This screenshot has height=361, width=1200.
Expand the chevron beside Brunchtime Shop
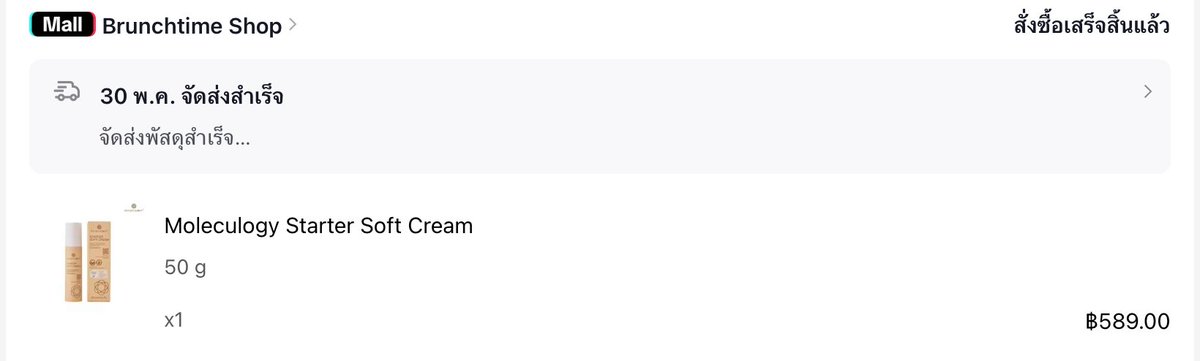293,26
